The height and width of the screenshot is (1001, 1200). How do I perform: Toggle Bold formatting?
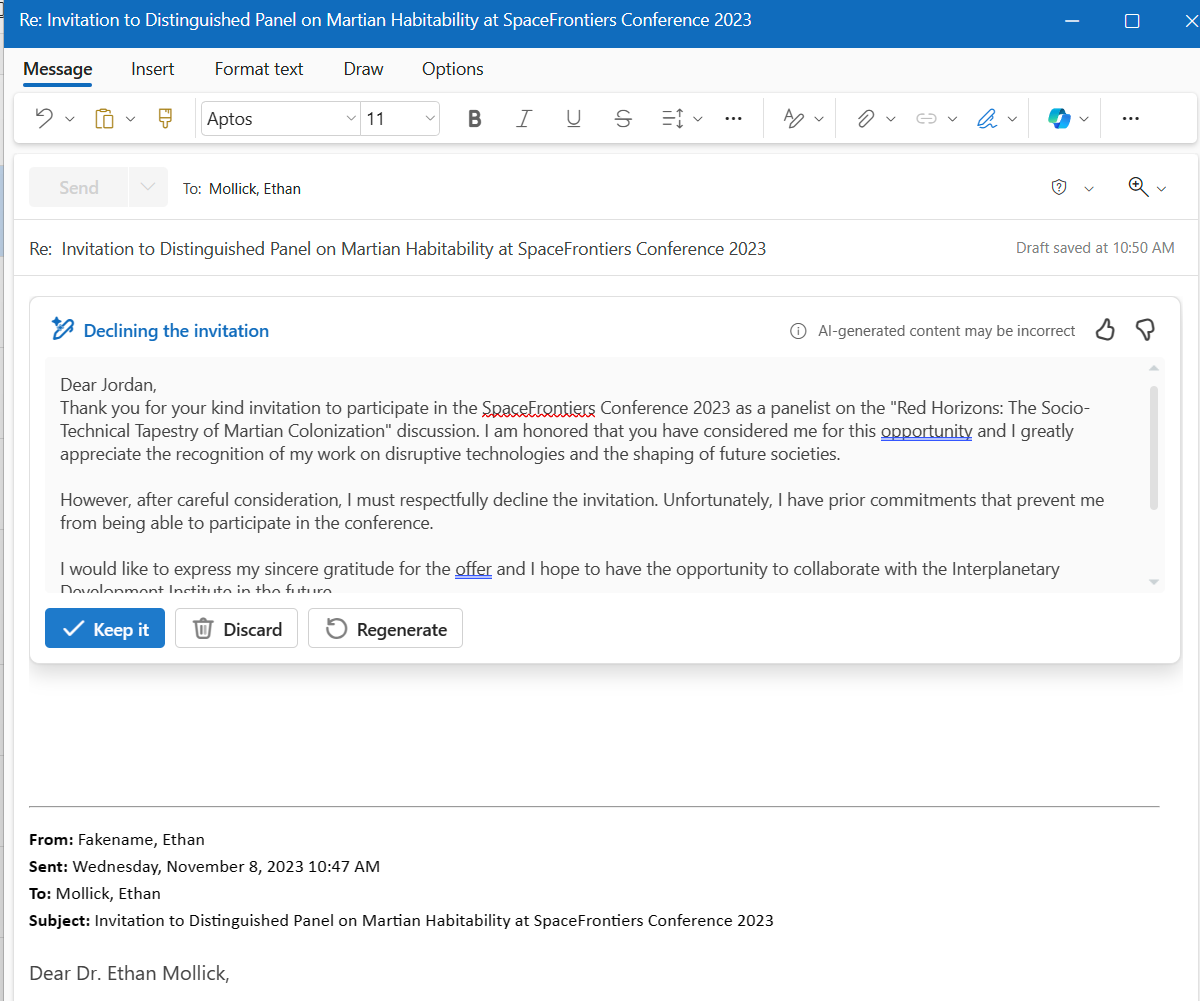coord(475,119)
